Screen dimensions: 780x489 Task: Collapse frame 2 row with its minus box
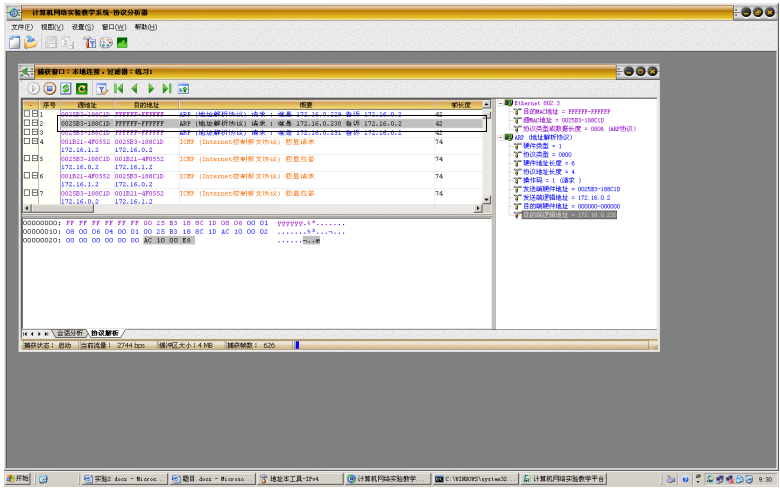coord(35,123)
